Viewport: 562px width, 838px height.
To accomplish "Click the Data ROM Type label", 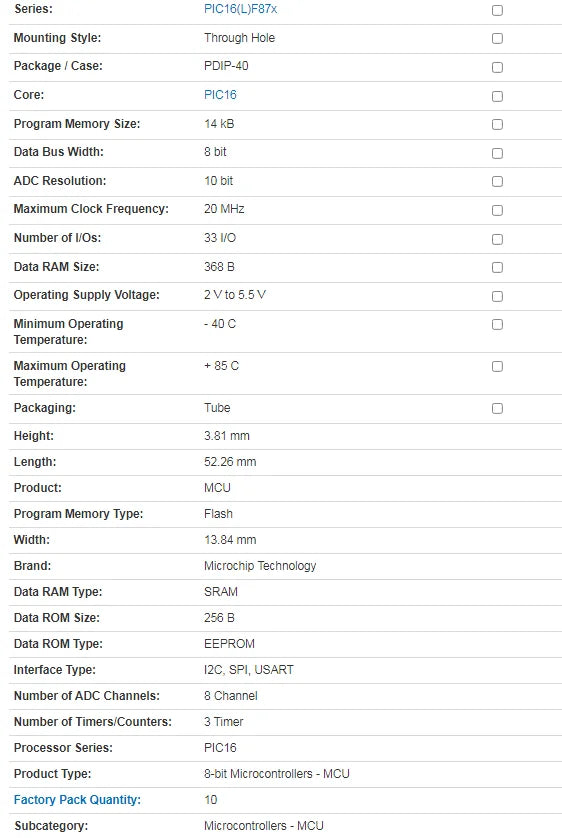I will click(58, 643).
